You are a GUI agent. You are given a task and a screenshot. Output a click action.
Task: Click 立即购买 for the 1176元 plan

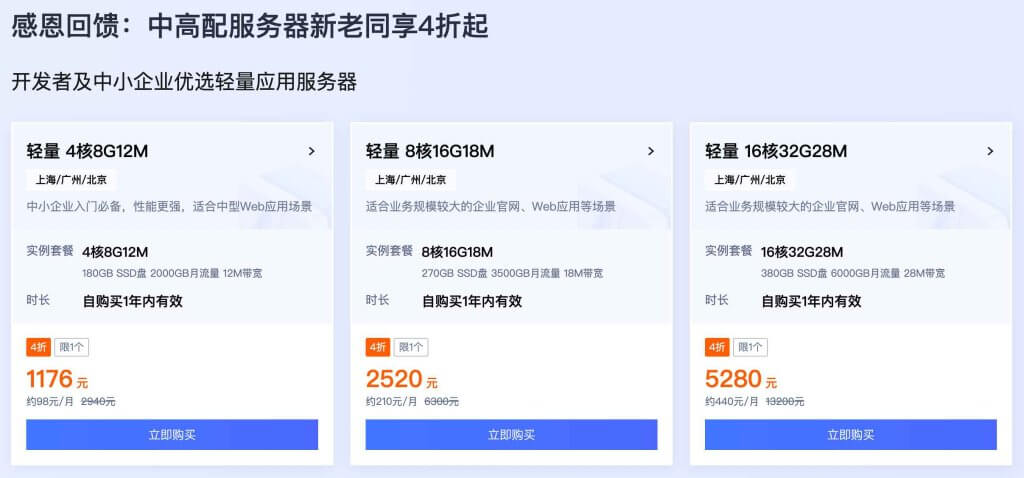(x=172, y=435)
